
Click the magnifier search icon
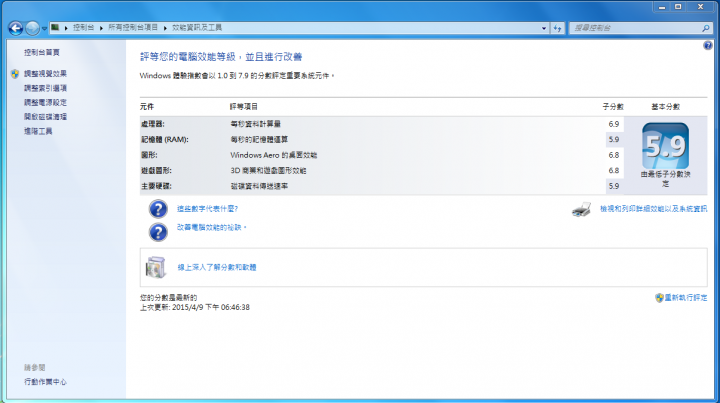click(706, 28)
